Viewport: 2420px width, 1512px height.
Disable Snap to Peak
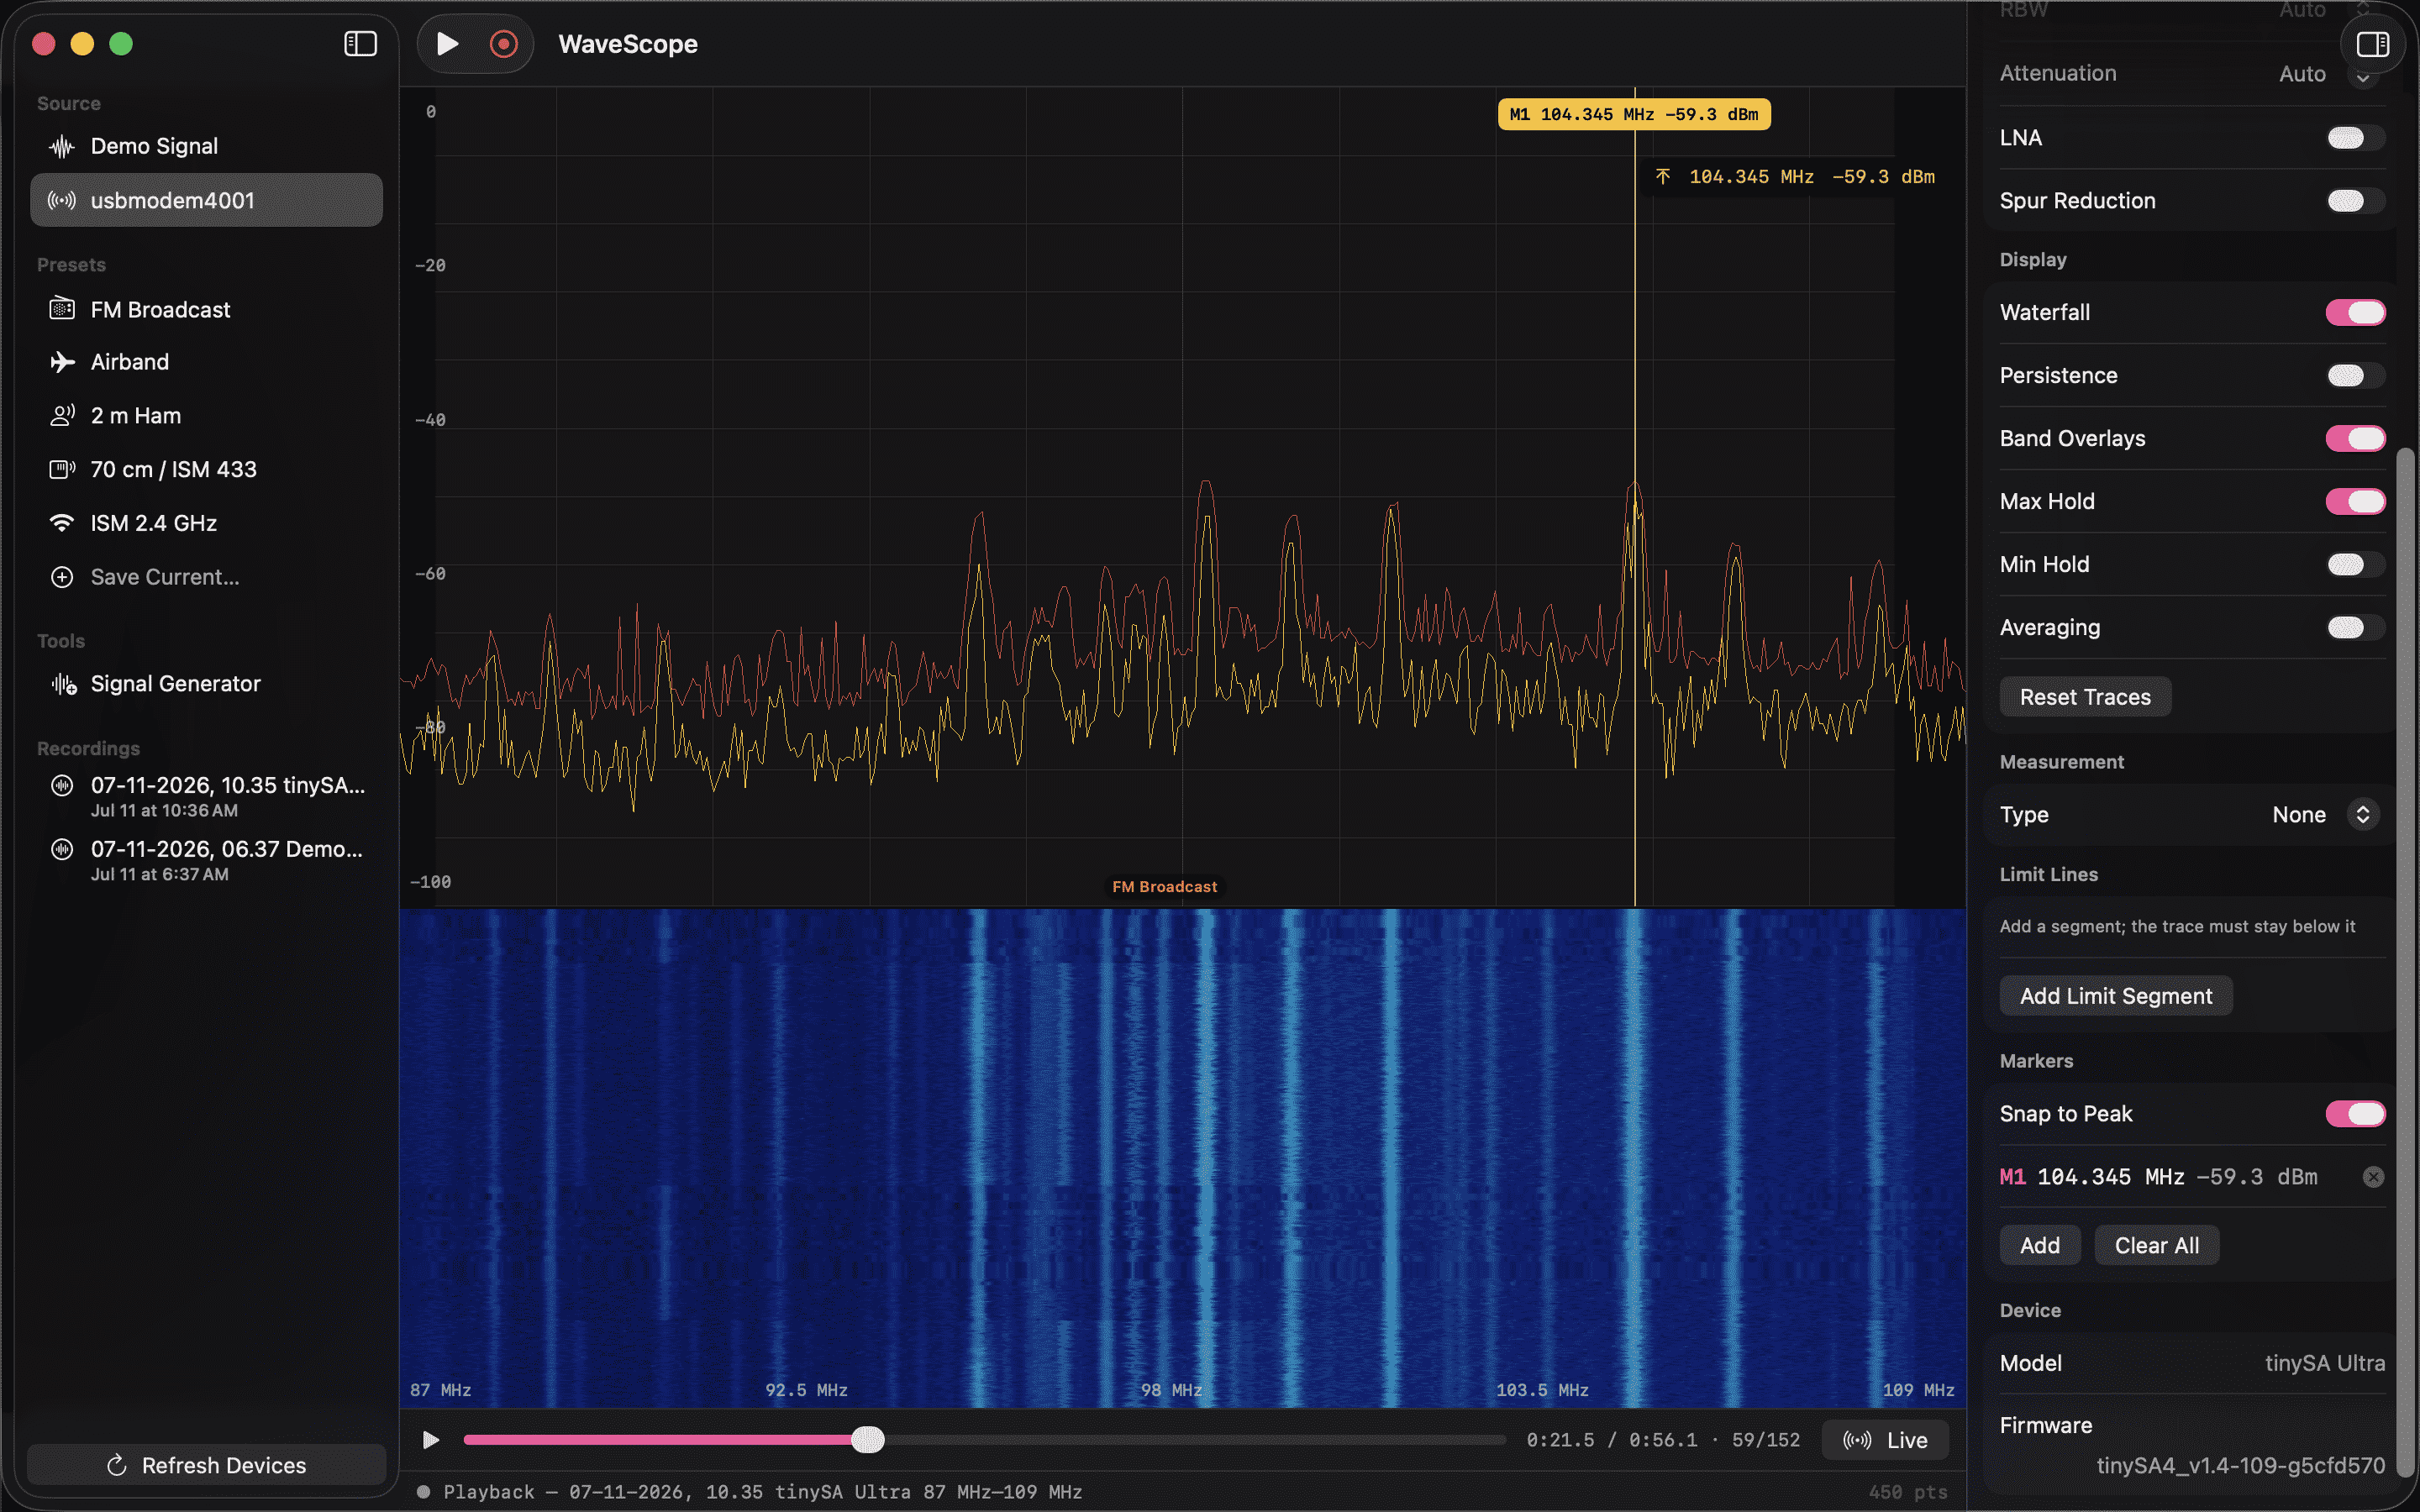coord(2355,1113)
